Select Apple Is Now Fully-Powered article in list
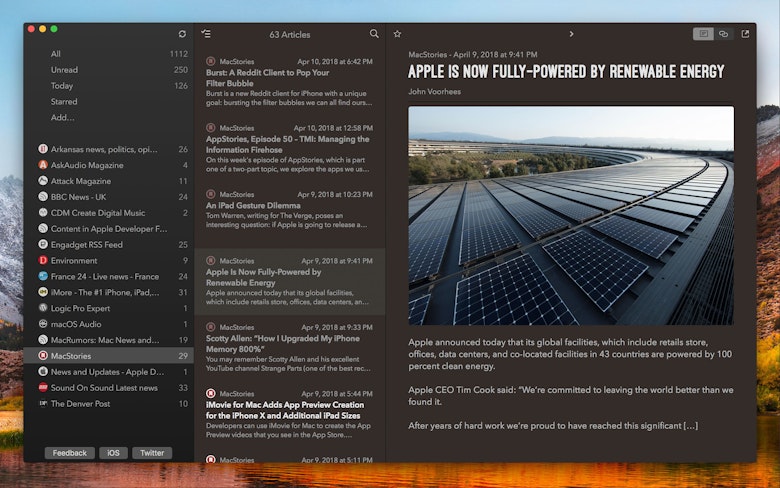Image resolution: width=780 pixels, height=488 pixels. [290, 282]
